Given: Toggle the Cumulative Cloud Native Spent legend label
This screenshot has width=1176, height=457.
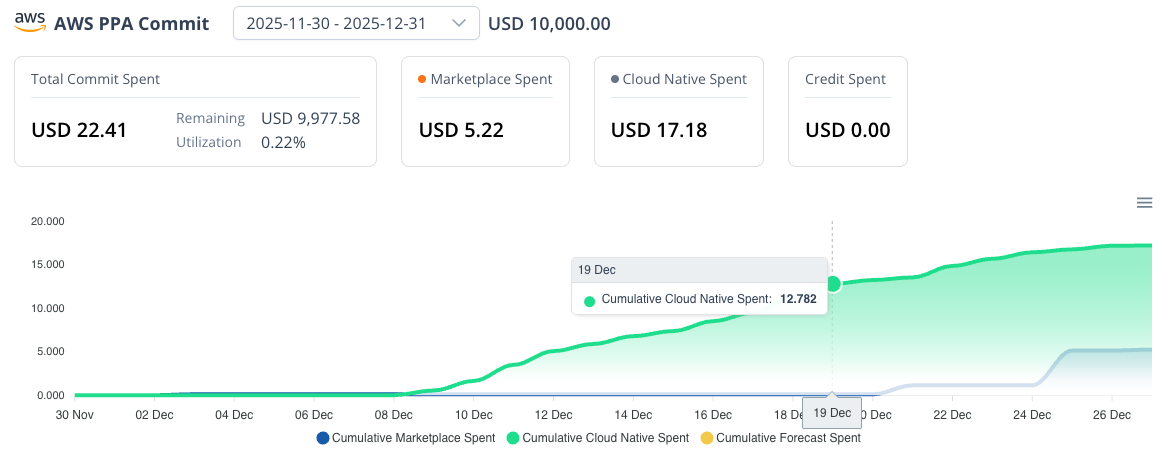Looking at the screenshot, I should tap(605, 438).
